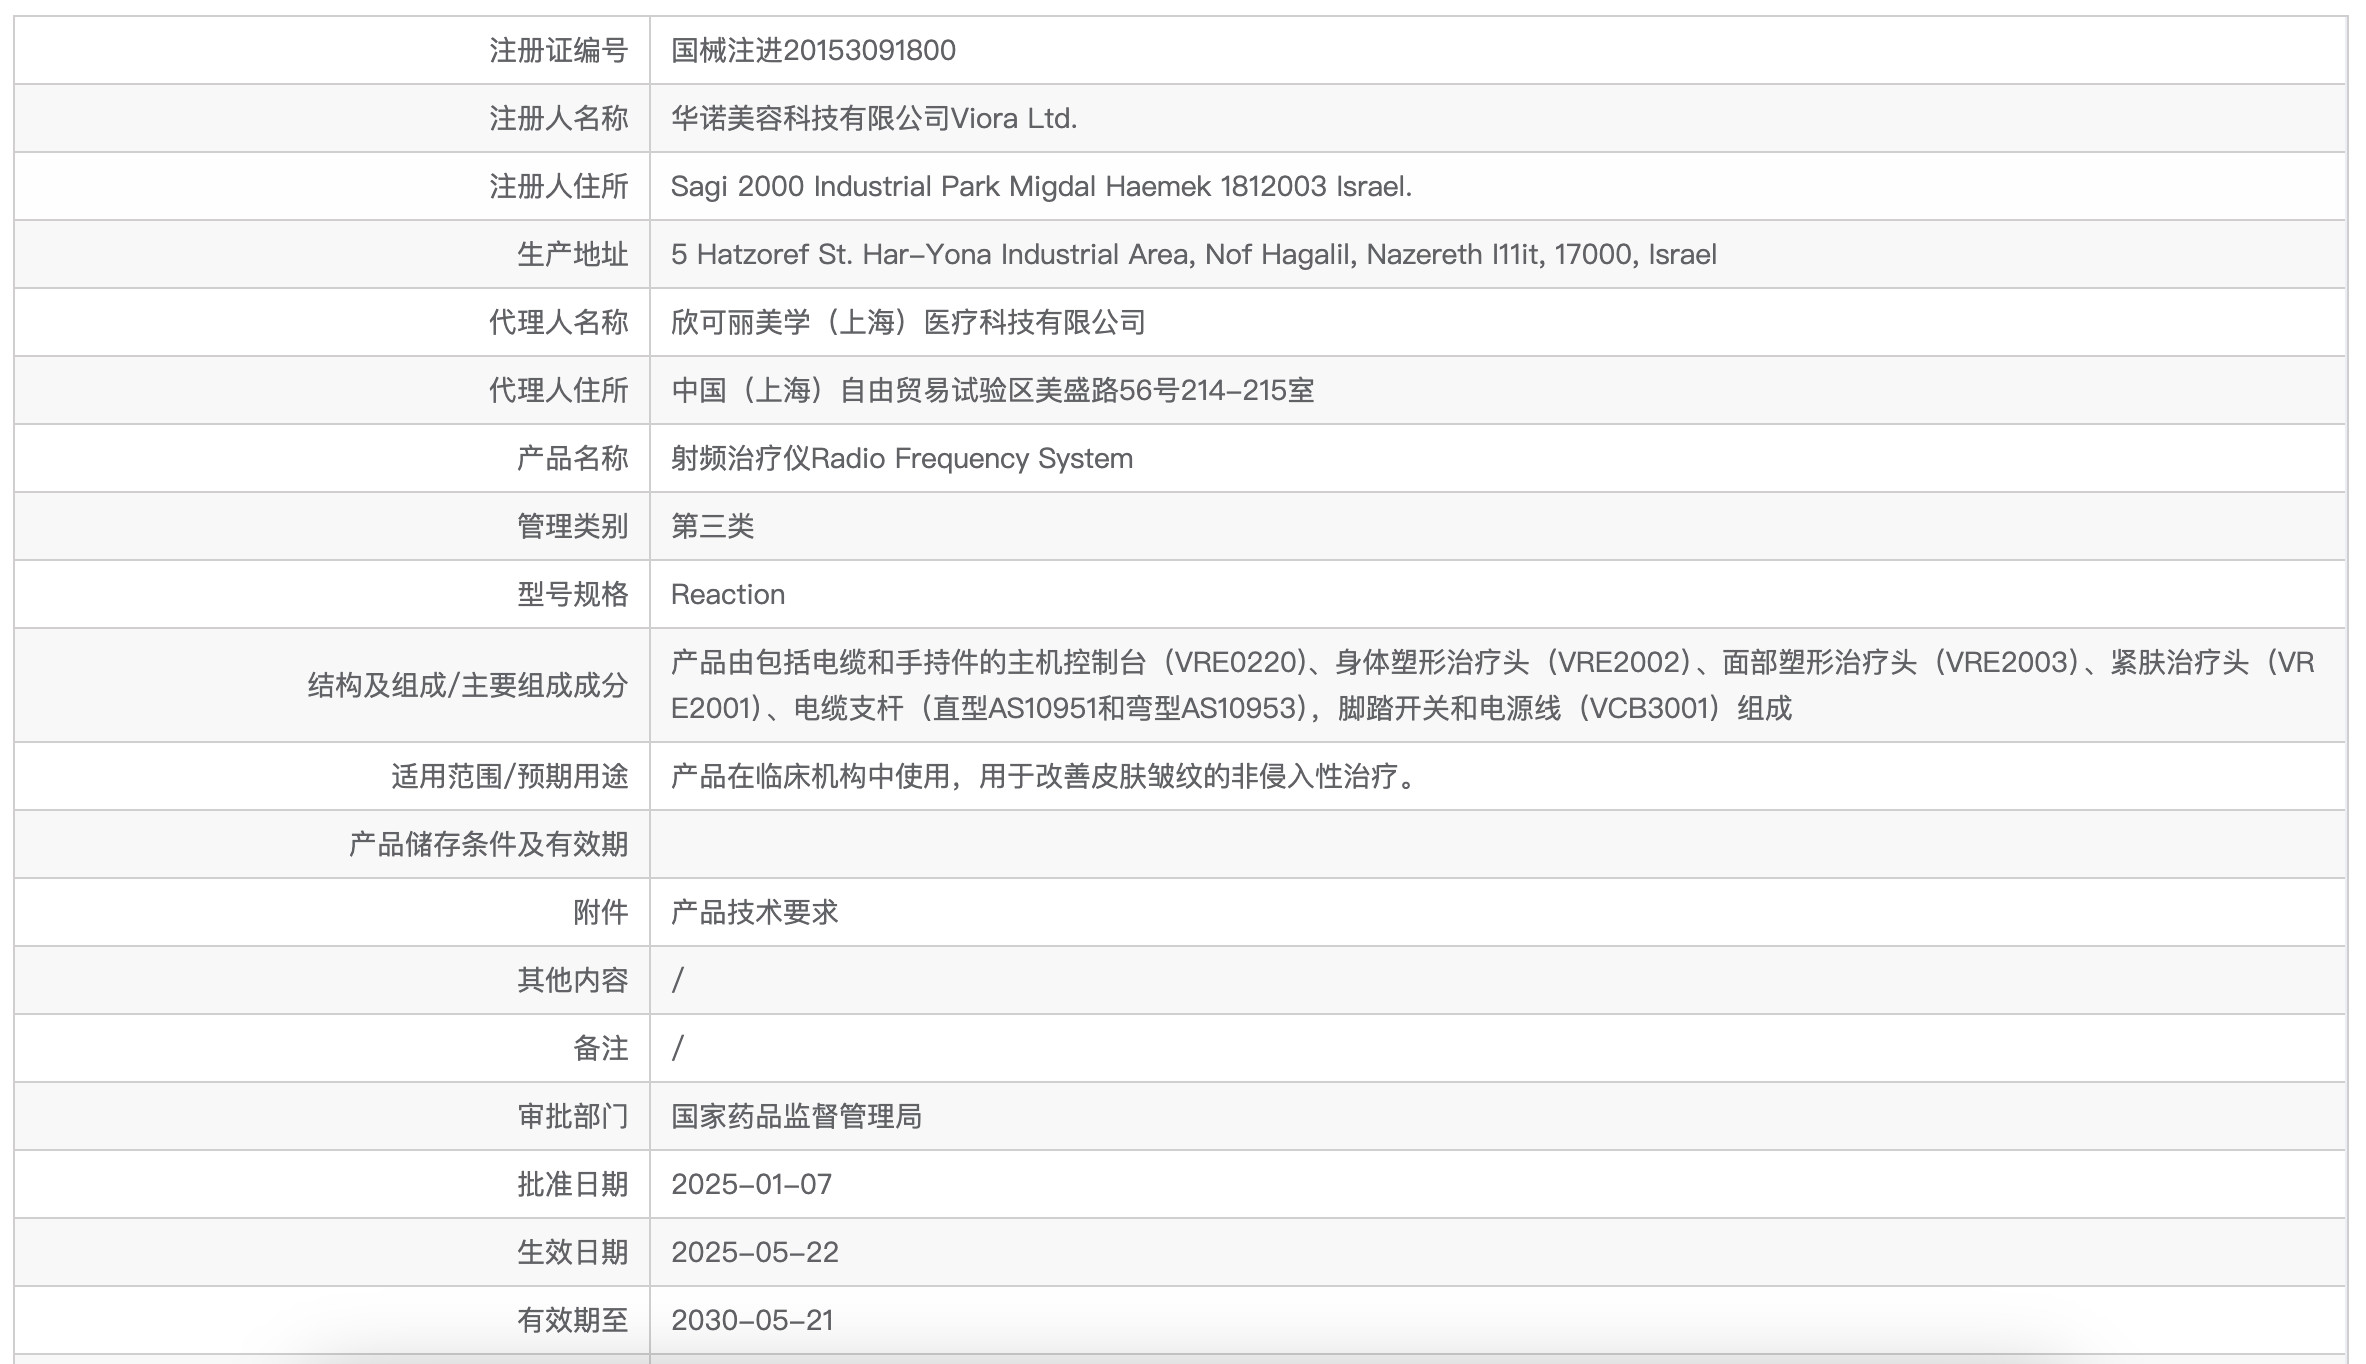The height and width of the screenshot is (1364, 2366).
Task: Click approval department 国家药品监督管理局
Action: [x=796, y=1116]
